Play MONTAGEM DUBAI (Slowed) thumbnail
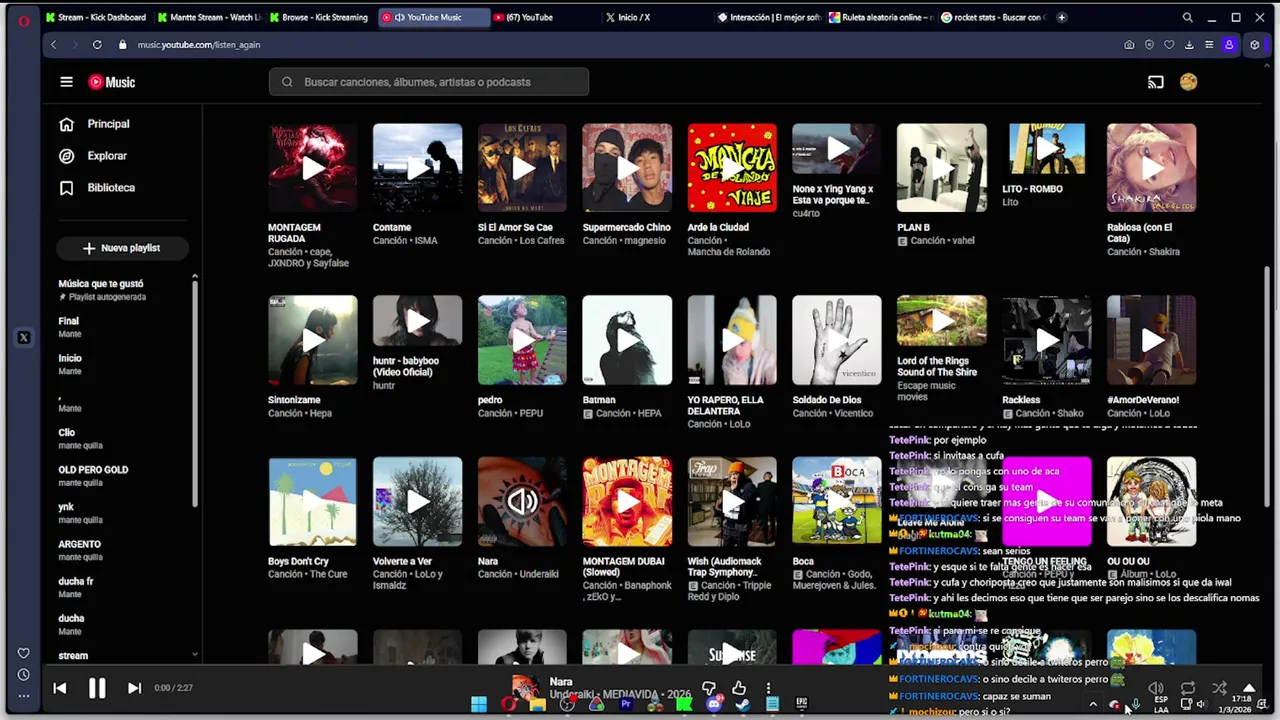Viewport: 1280px width, 720px height. [x=627, y=502]
